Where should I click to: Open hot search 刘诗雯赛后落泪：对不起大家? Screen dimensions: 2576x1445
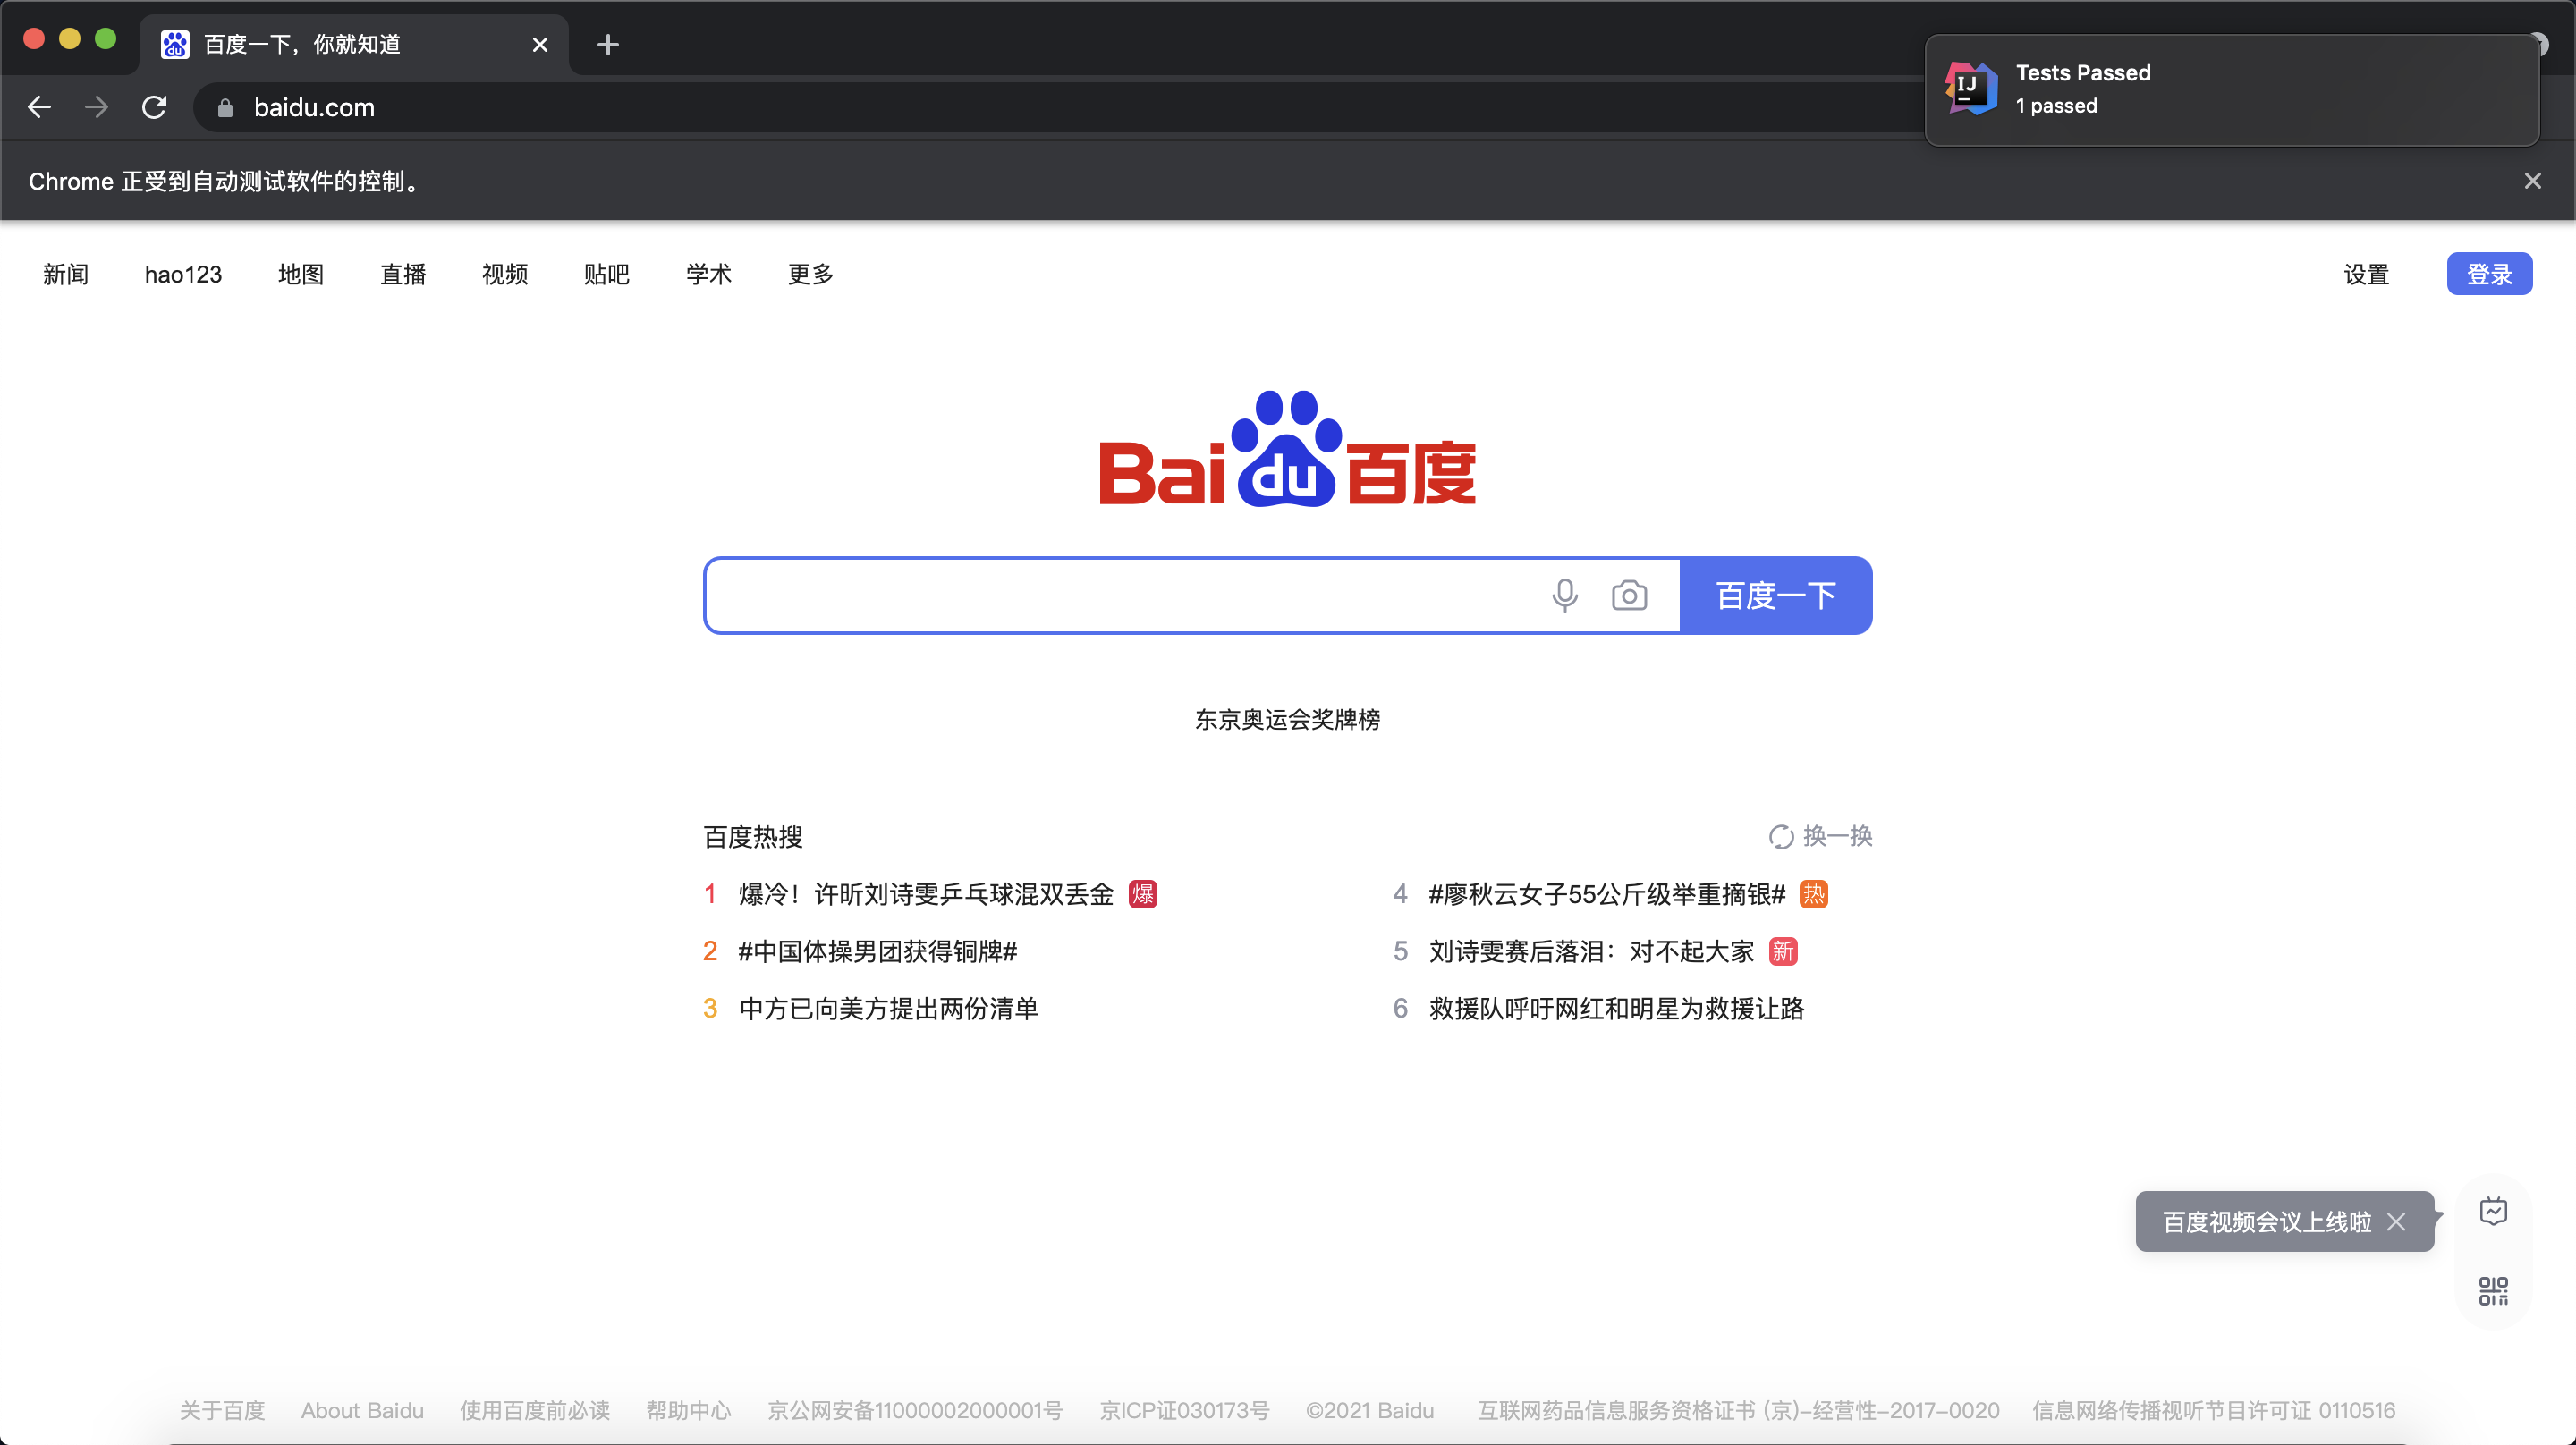pyautogui.click(x=1592, y=951)
